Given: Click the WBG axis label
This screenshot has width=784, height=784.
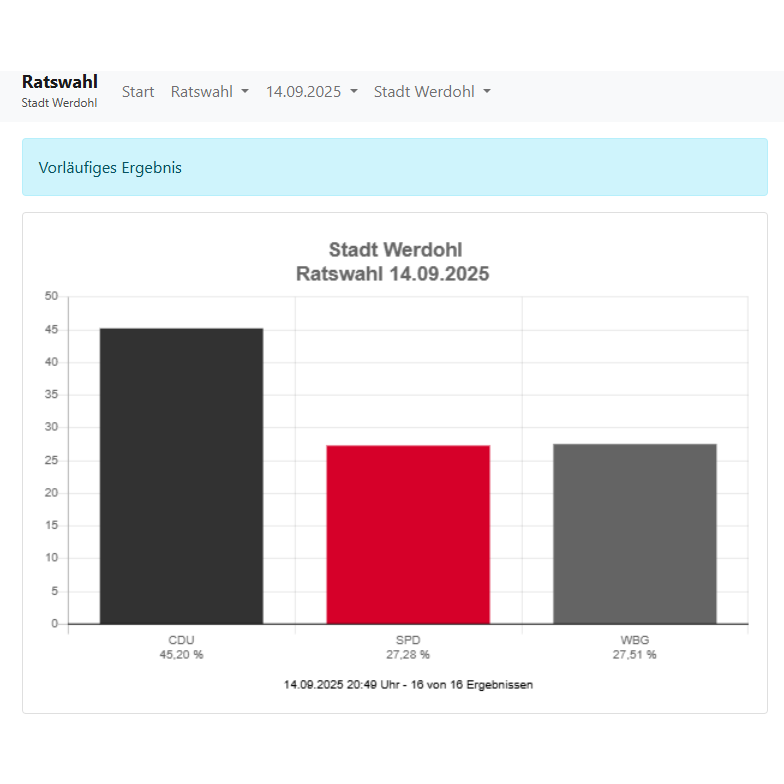Looking at the screenshot, I should (x=634, y=639).
